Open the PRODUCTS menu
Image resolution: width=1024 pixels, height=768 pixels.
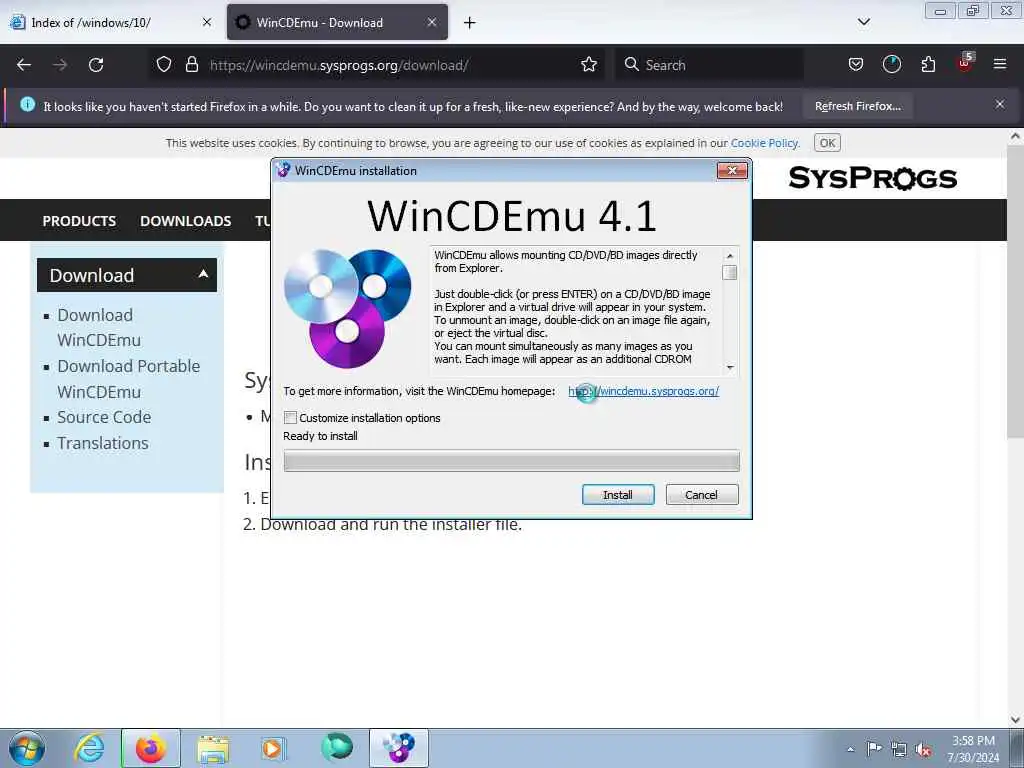(79, 221)
